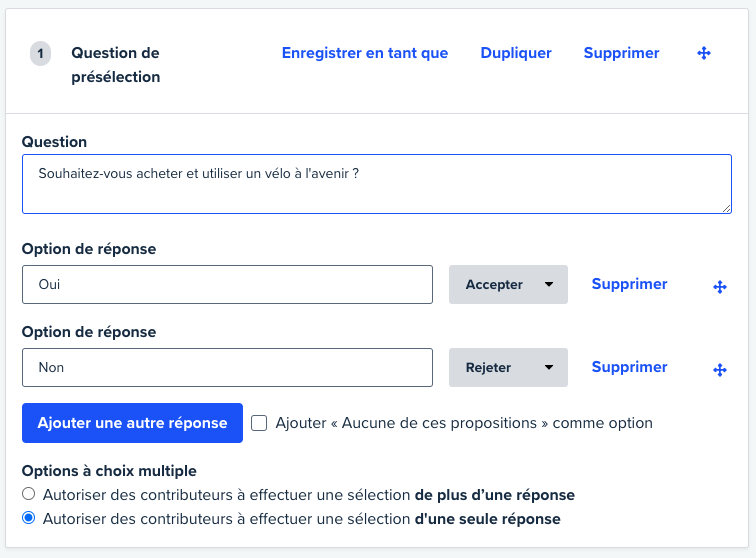Click the move handle icon beside the Oui option
This screenshot has width=756, height=558.
tap(719, 287)
